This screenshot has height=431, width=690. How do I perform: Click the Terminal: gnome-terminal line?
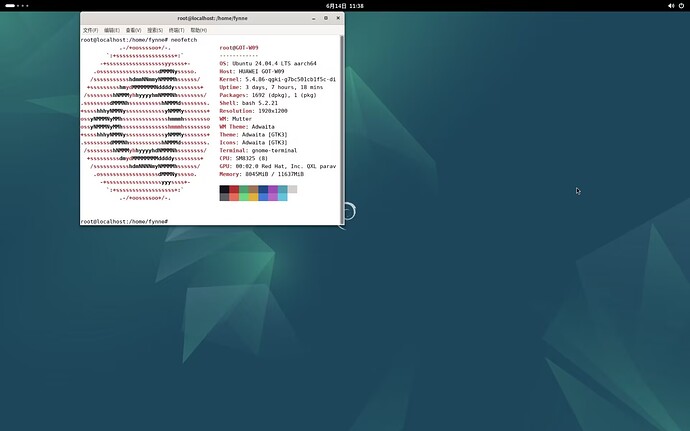point(258,151)
